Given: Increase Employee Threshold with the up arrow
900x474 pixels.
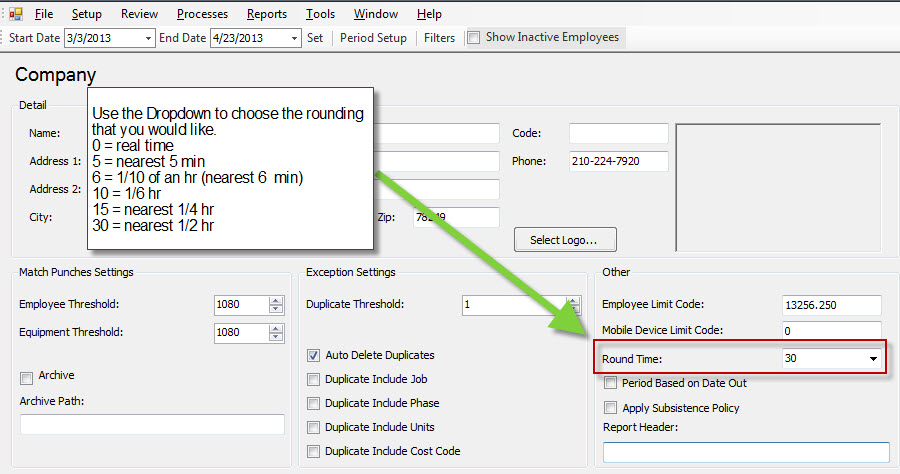Looking at the screenshot, I should click(276, 301).
